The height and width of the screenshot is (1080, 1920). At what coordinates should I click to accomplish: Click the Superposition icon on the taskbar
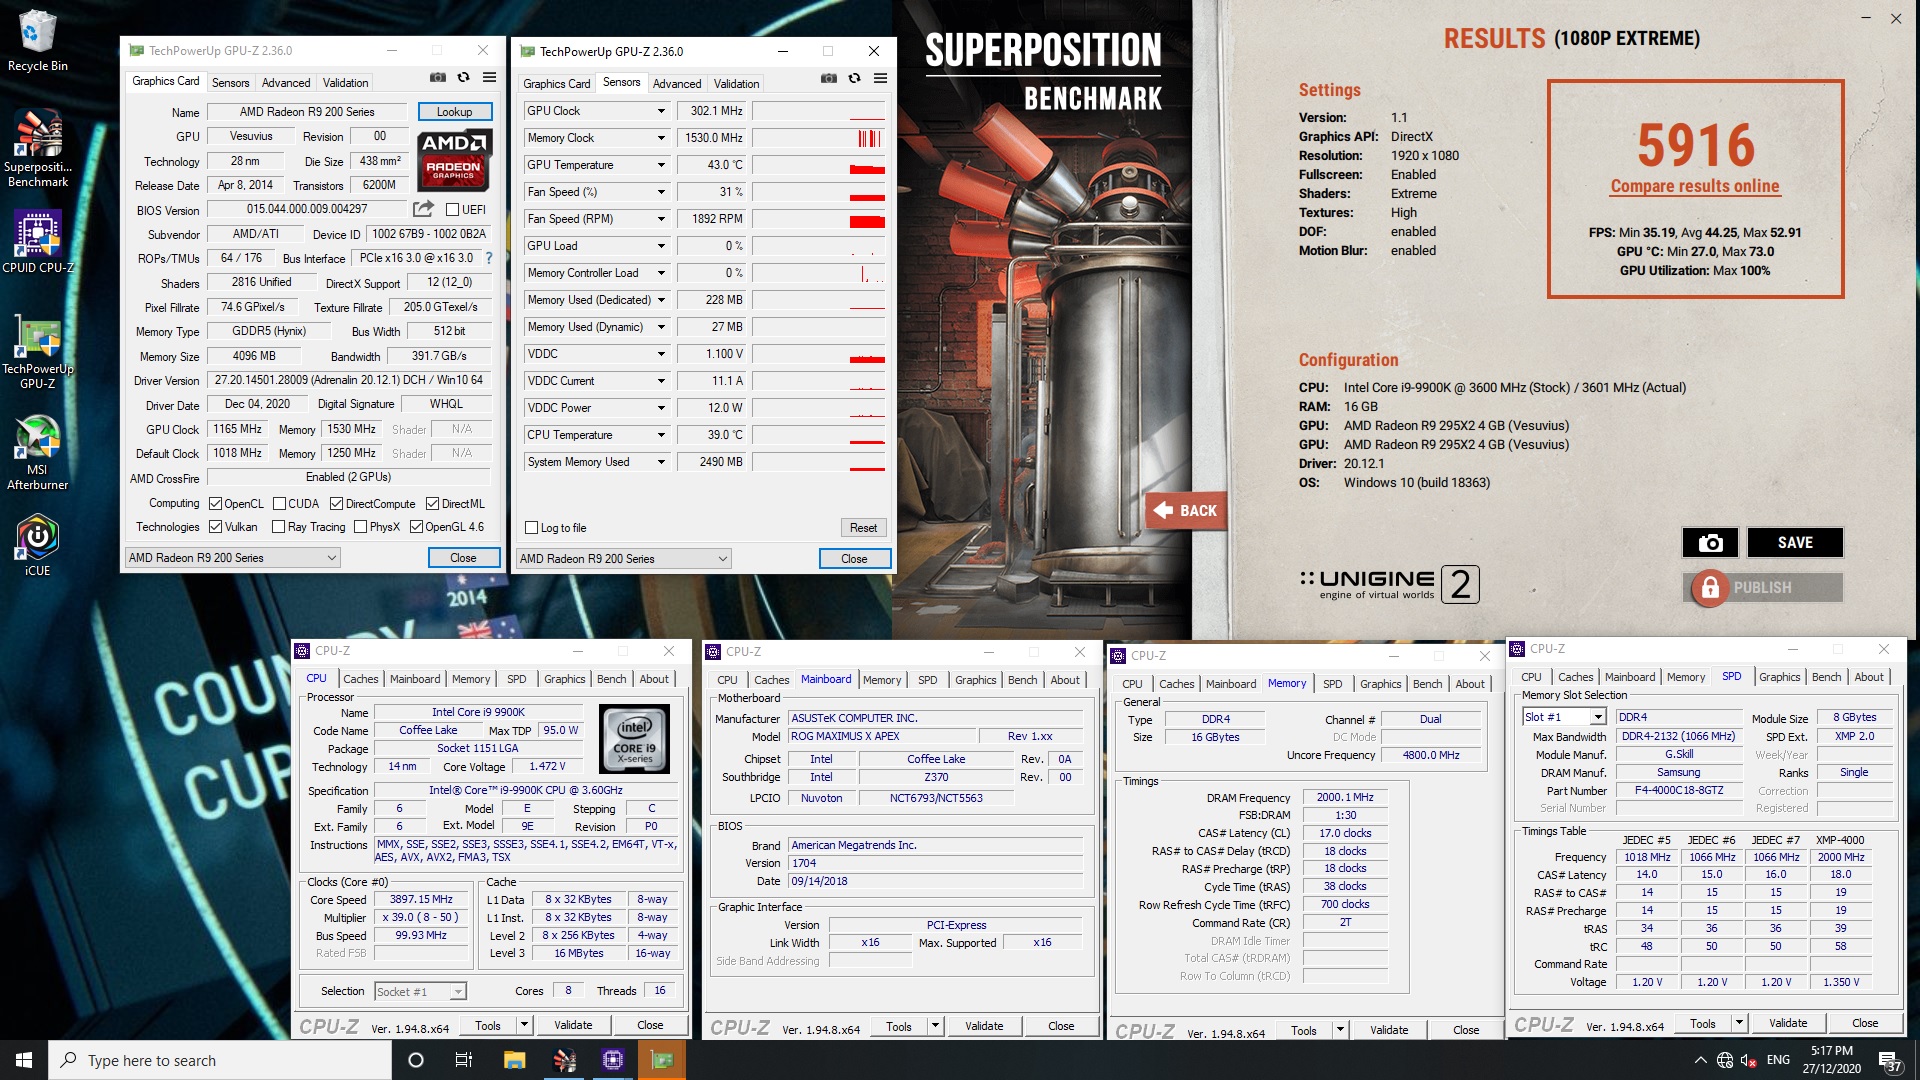(564, 1060)
